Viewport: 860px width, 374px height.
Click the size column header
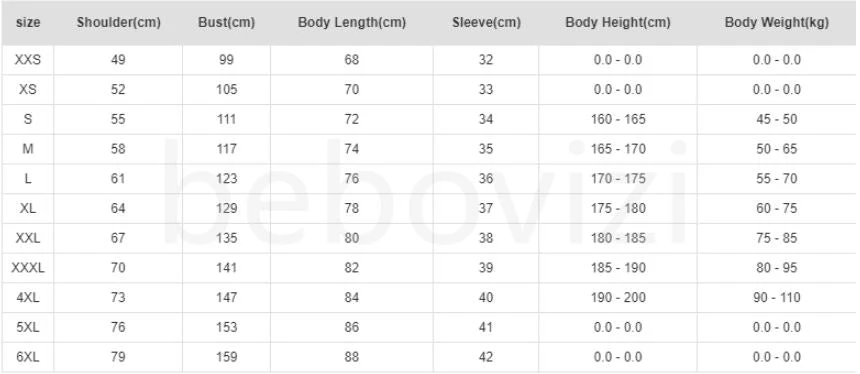pyautogui.click(x=27, y=23)
